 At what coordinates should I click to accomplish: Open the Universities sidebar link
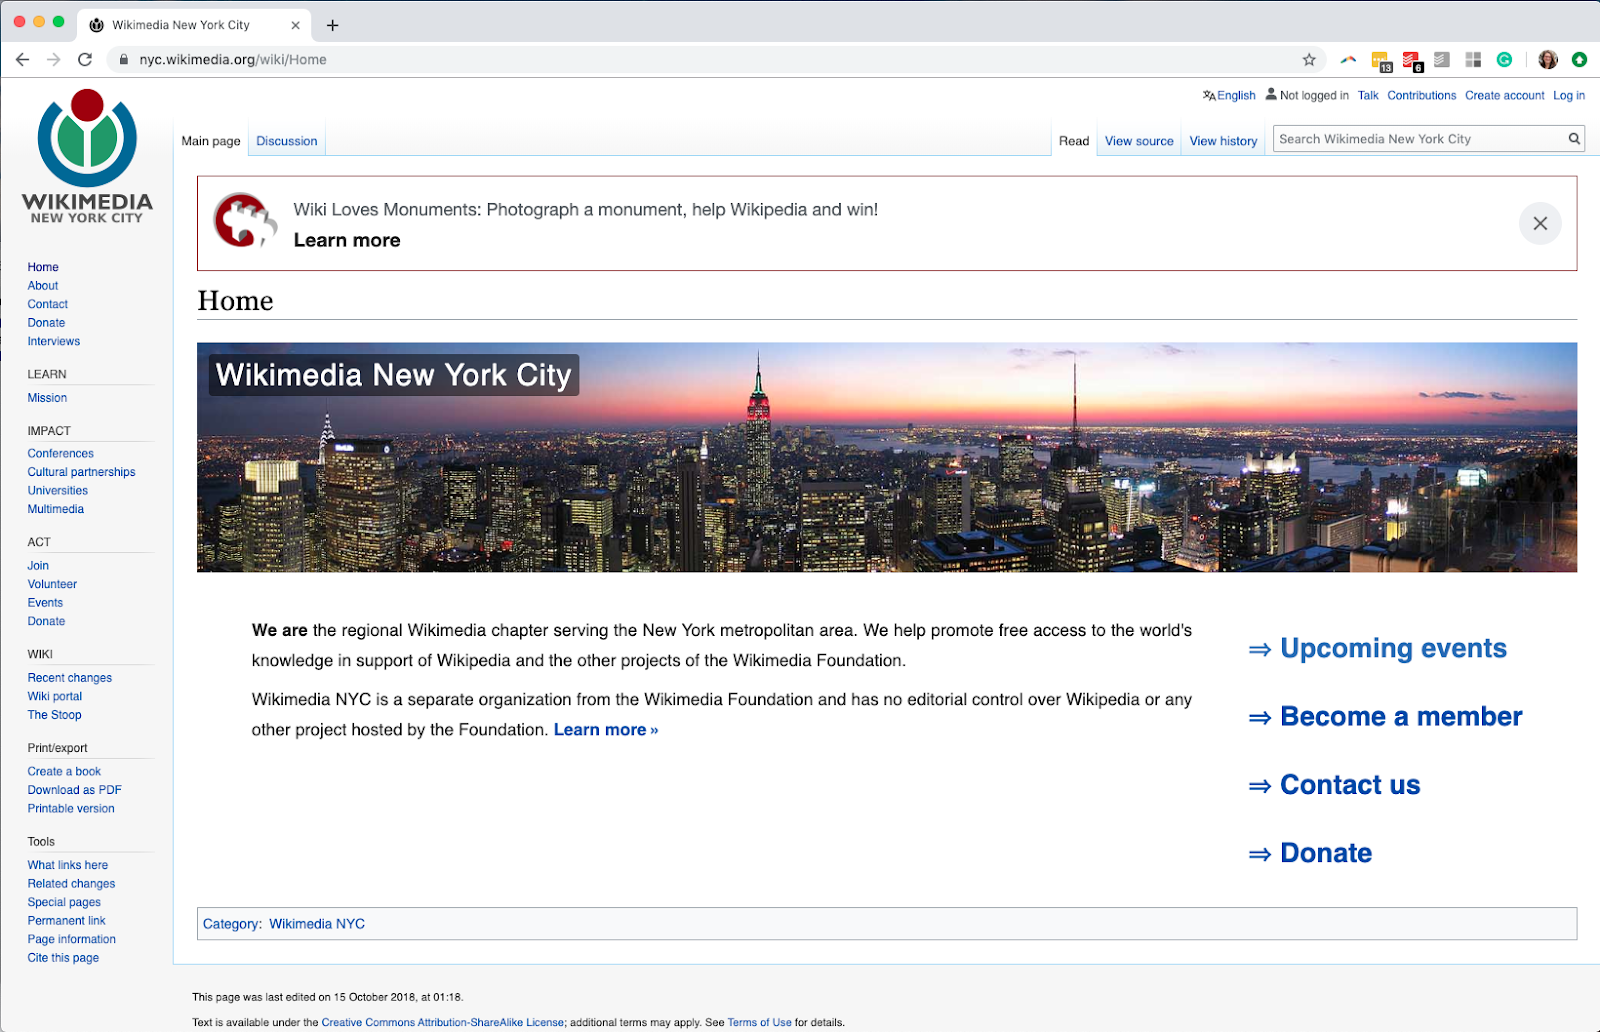(58, 490)
